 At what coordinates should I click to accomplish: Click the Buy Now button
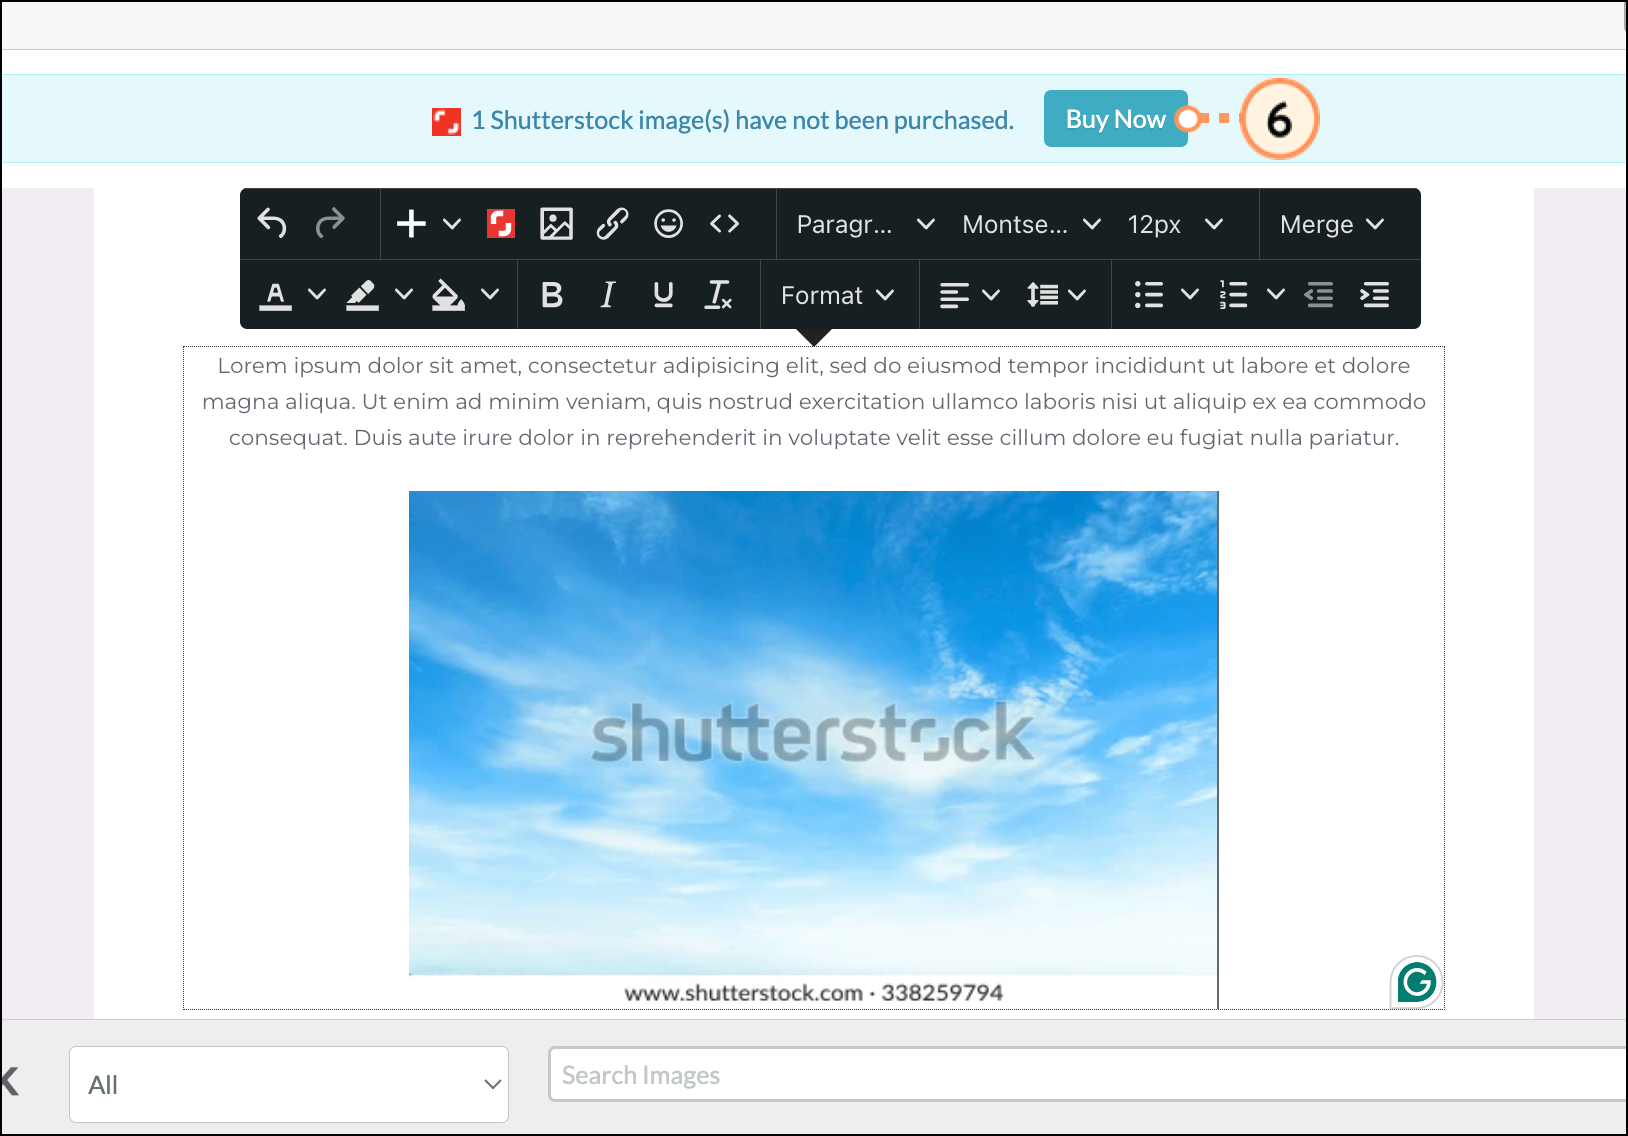(1116, 119)
